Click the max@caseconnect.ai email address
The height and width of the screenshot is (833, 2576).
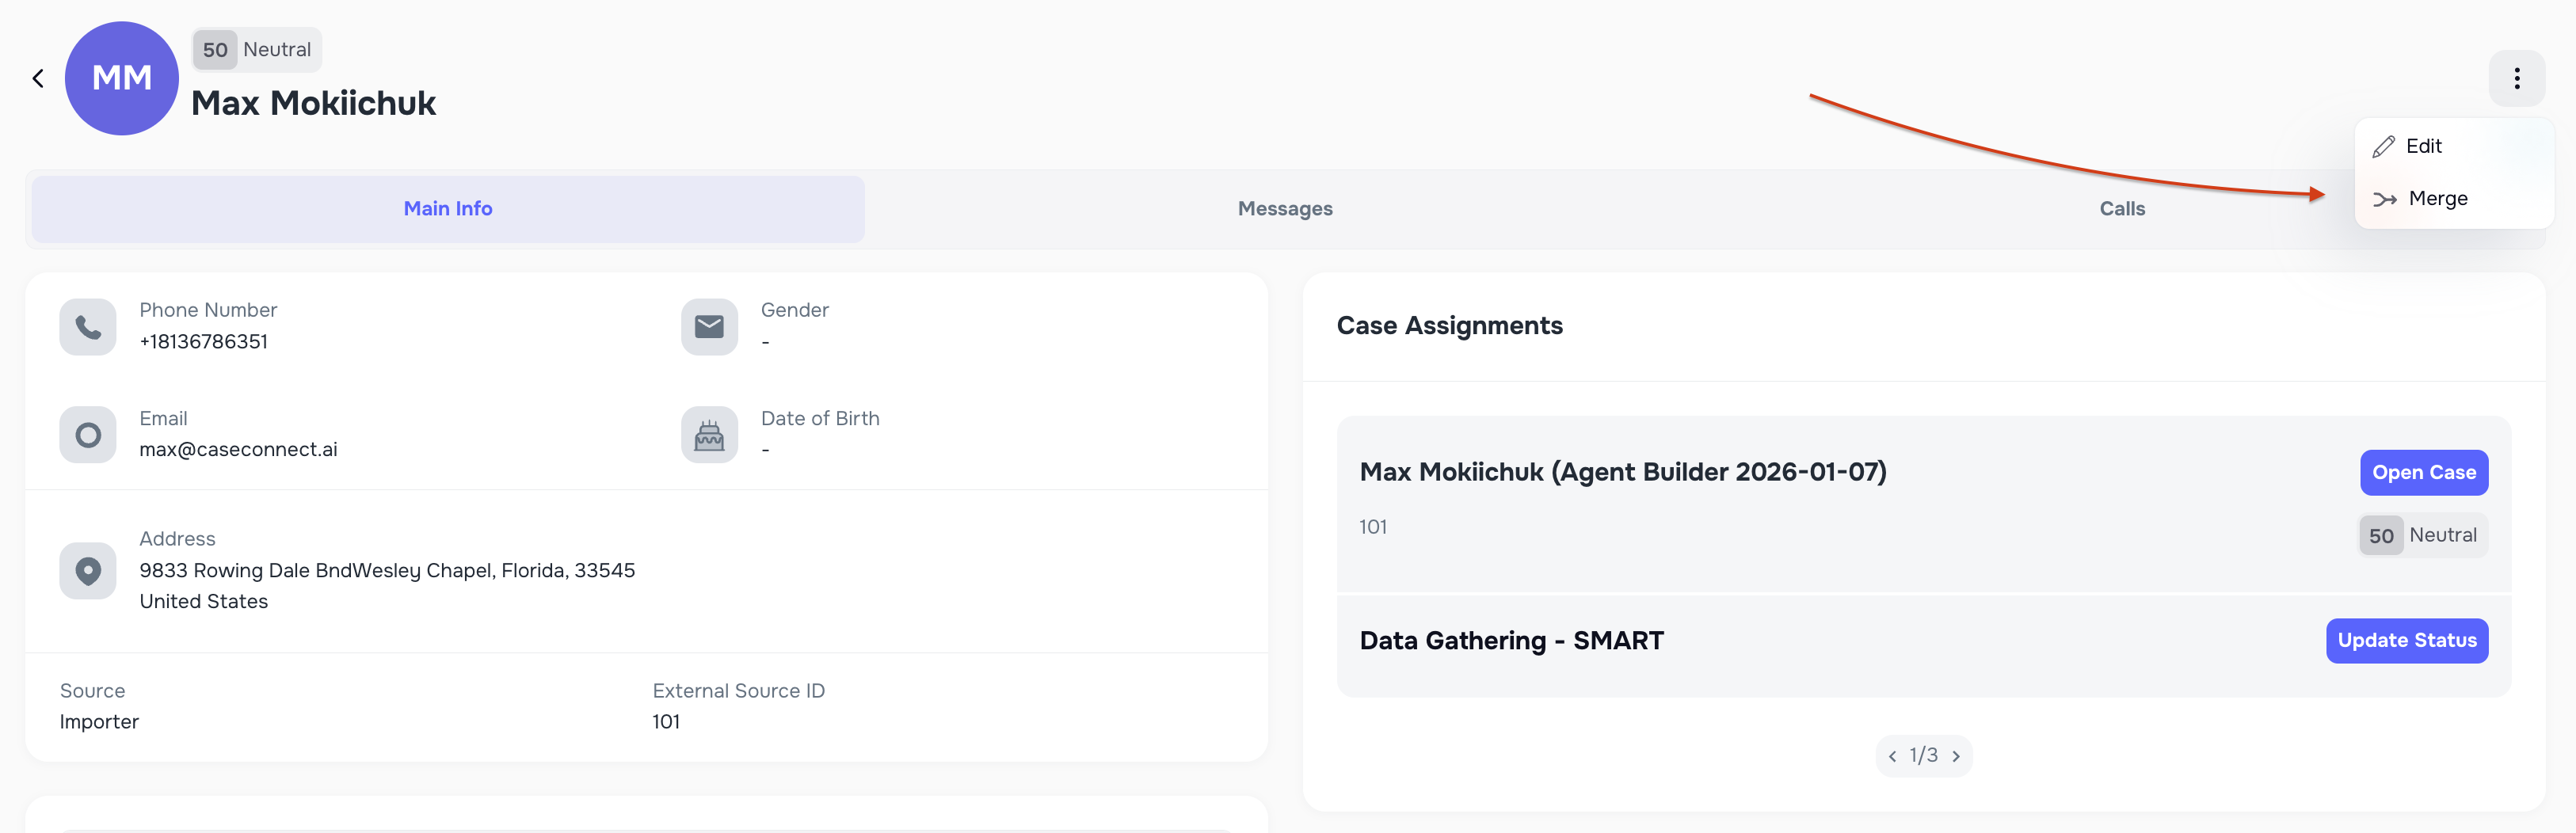238,450
